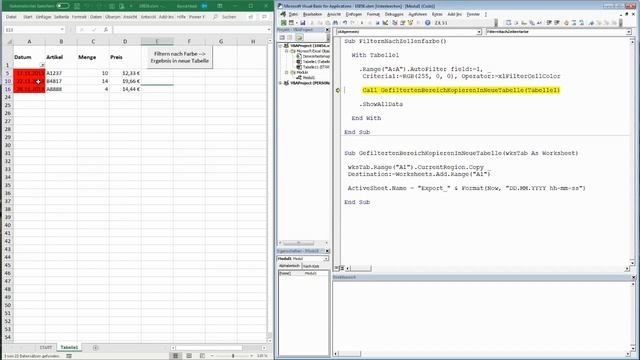Click the Save icon in VBA toolbar
640x360 pixels.
click(x=302, y=23)
